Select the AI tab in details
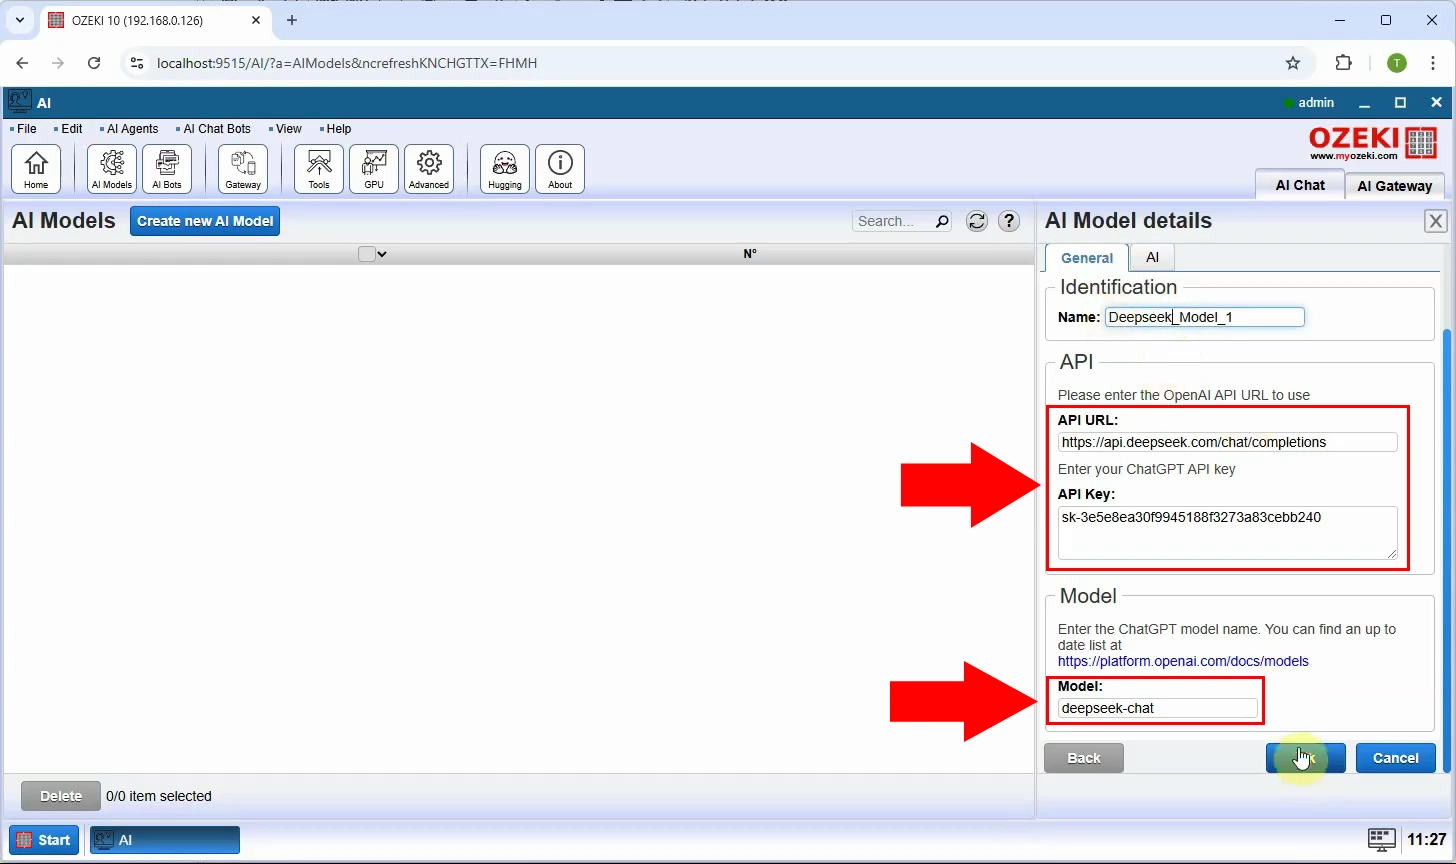This screenshot has height=864, width=1456. pyautogui.click(x=1152, y=257)
